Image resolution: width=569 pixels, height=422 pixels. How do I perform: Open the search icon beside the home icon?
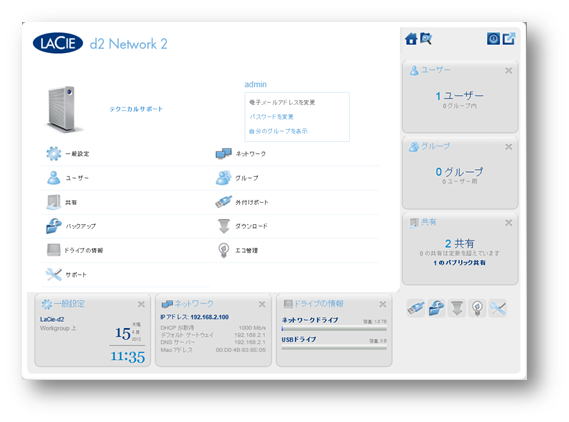pos(426,38)
